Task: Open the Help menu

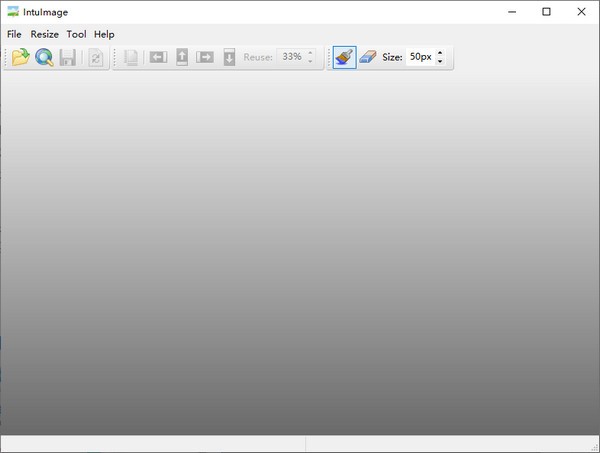Action: pyautogui.click(x=104, y=34)
